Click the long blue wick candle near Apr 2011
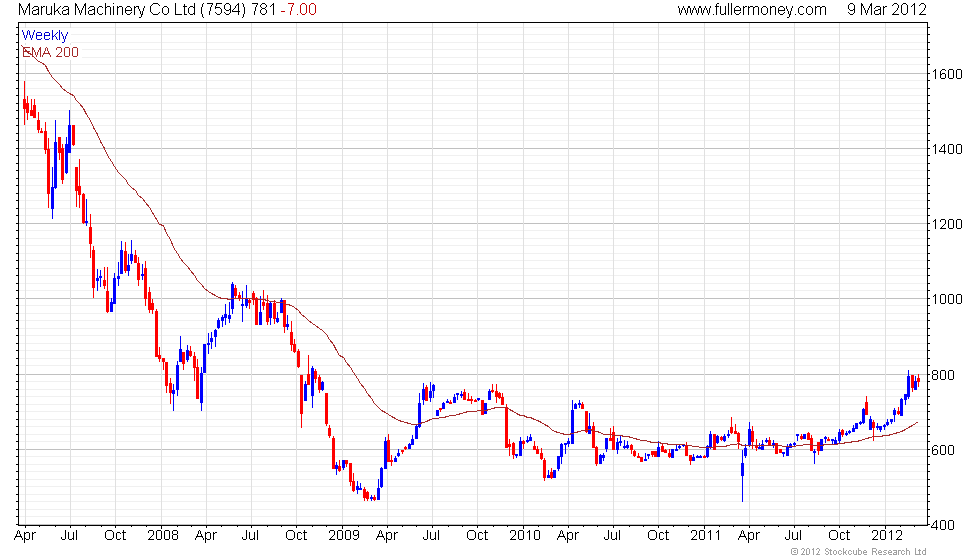Image resolution: width=980 pixels, height=560 pixels. [x=742, y=477]
